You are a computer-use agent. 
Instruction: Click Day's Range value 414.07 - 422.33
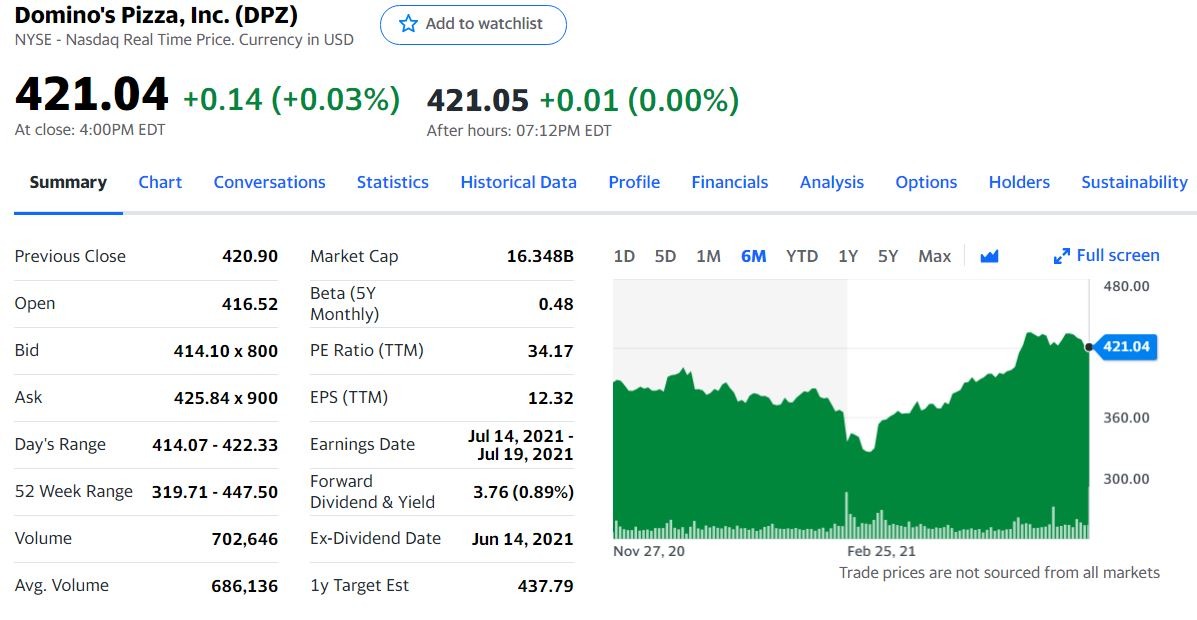click(215, 445)
